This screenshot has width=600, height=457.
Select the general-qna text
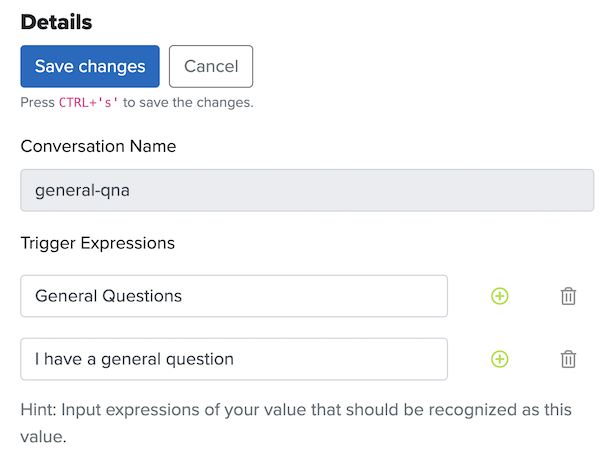(x=80, y=190)
